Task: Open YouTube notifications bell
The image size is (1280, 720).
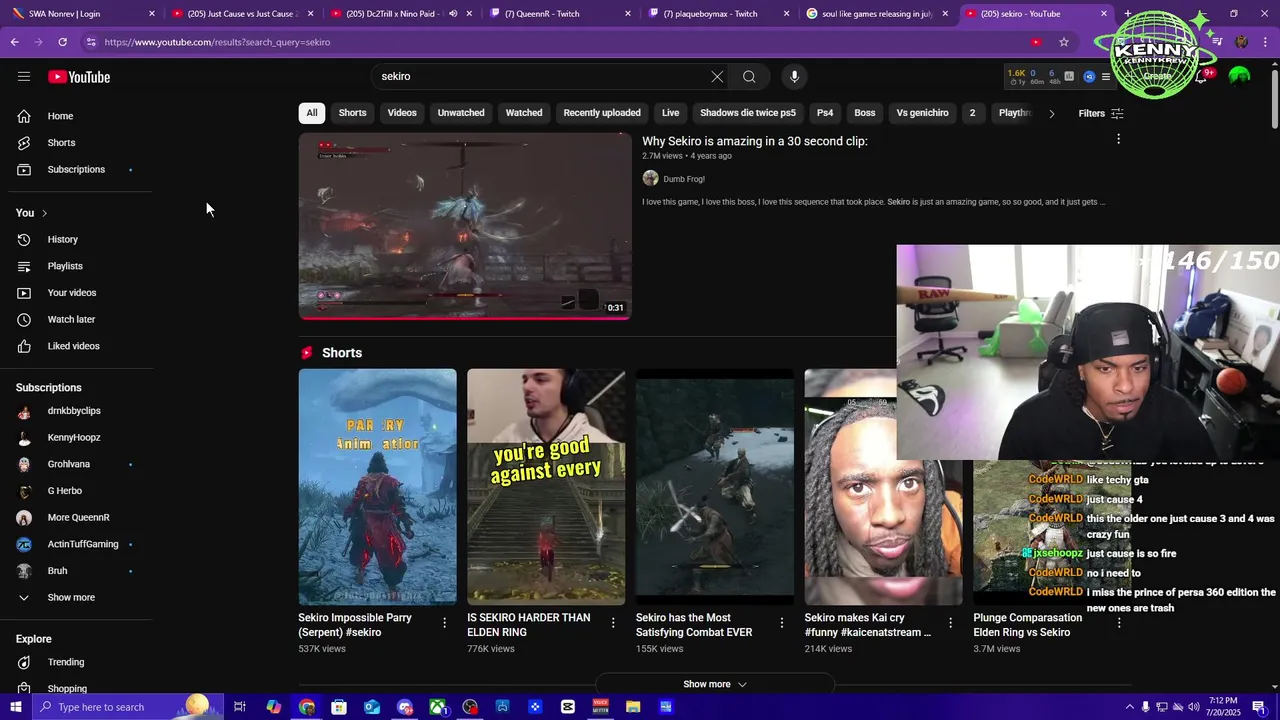Action: [1203, 77]
